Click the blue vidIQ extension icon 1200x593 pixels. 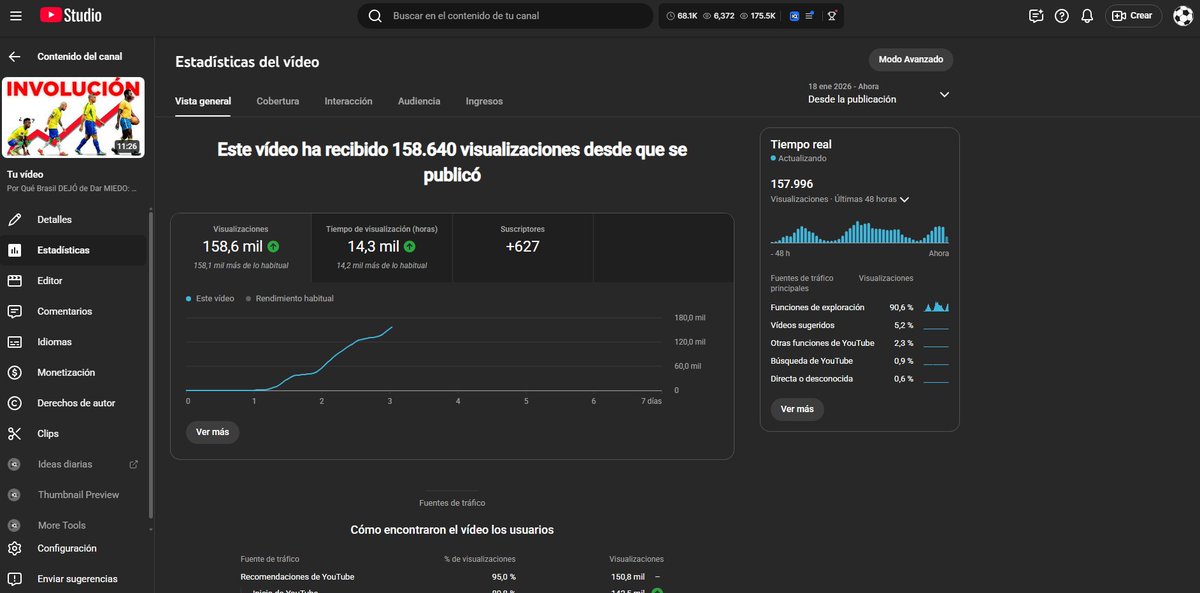(x=794, y=16)
